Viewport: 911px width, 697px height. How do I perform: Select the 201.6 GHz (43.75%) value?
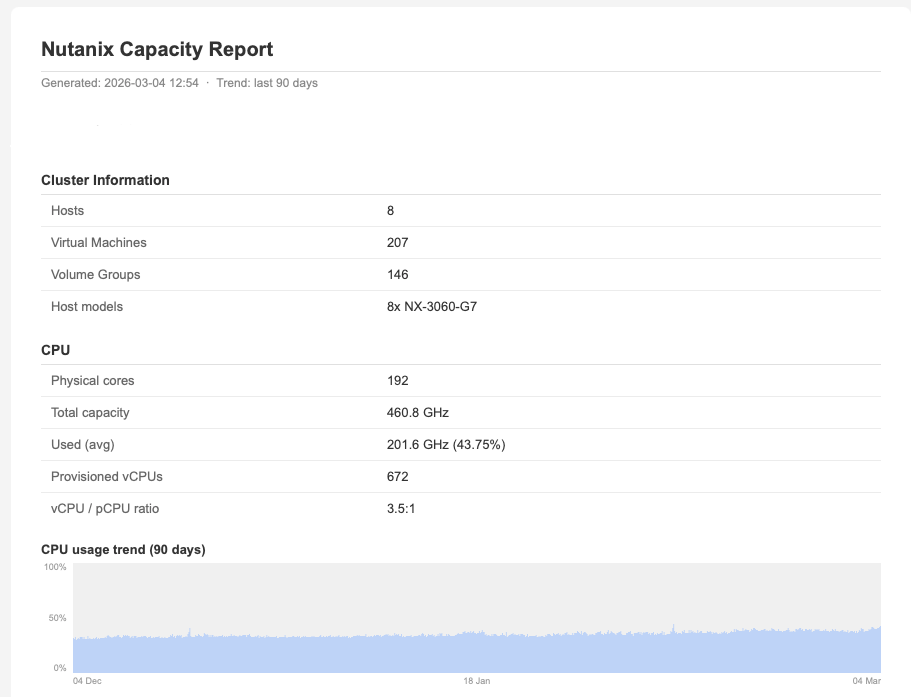tap(445, 445)
